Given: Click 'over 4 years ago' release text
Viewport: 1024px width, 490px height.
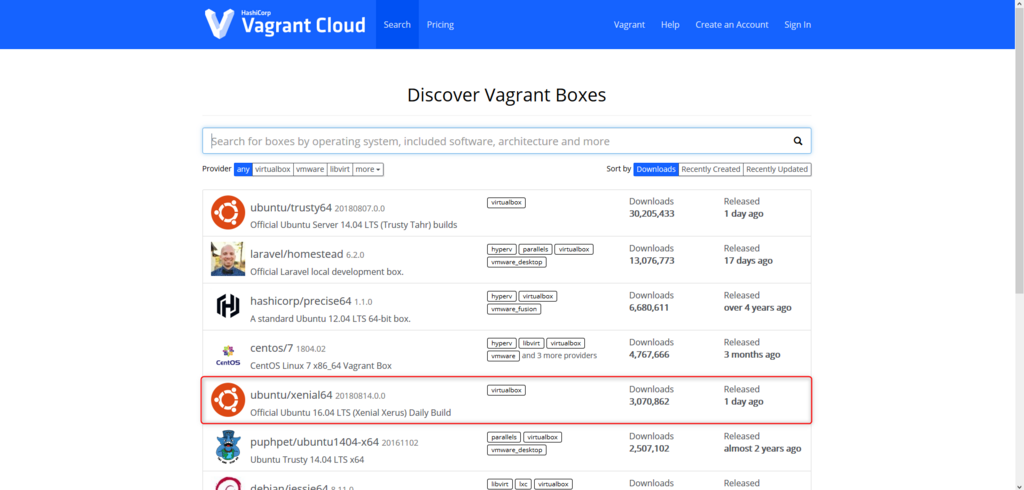Looking at the screenshot, I should (x=758, y=308).
